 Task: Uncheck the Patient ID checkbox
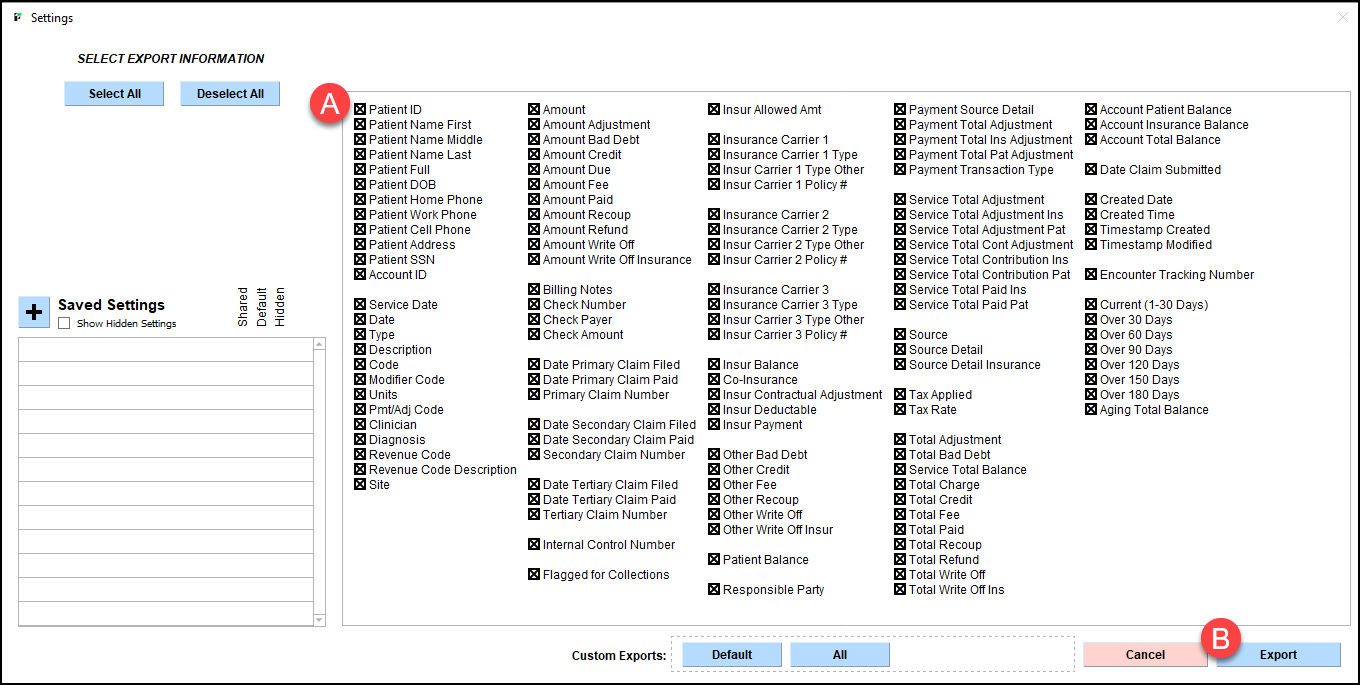360,110
